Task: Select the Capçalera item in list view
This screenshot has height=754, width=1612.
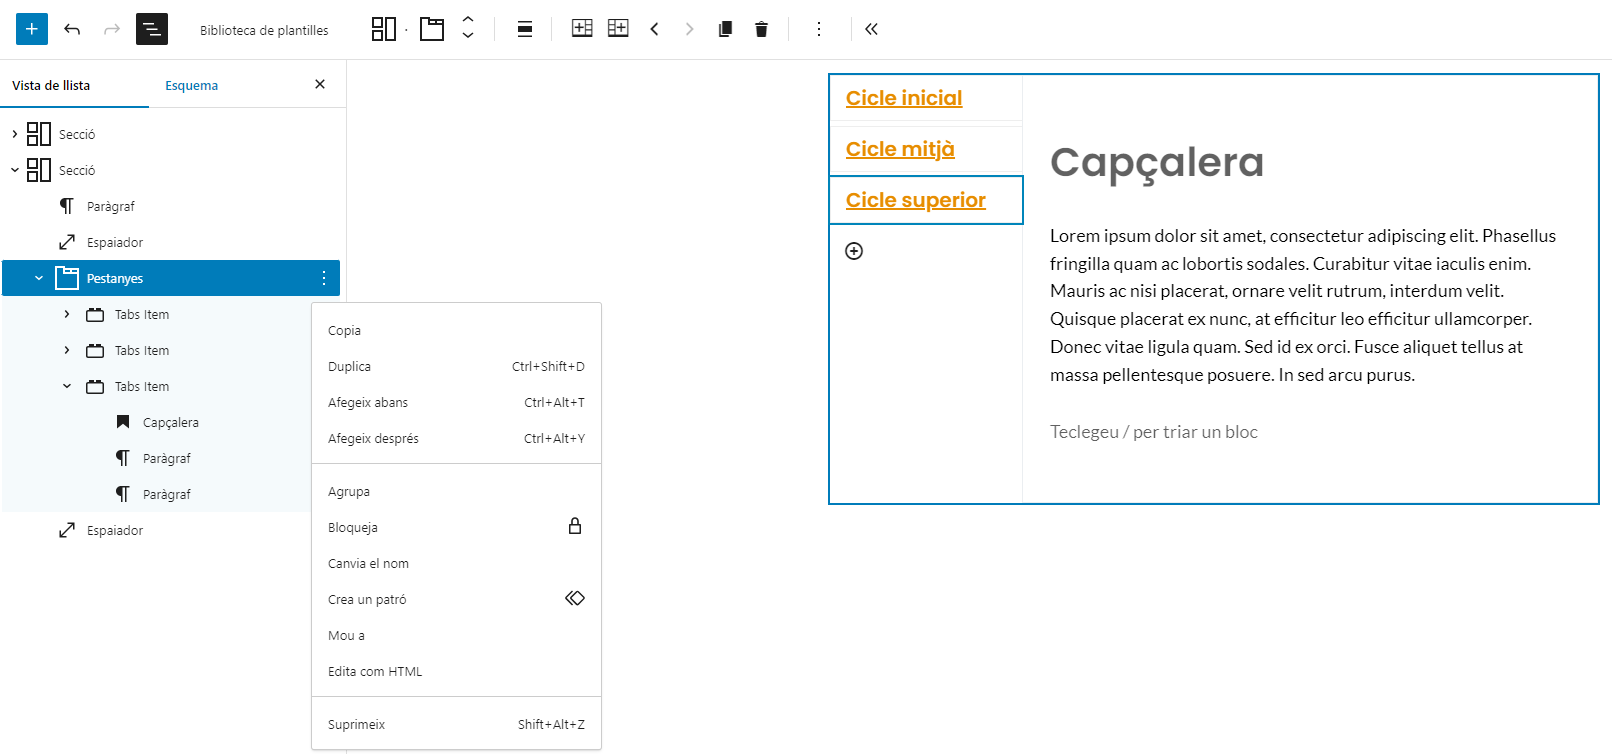Action: click(x=171, y=422)
